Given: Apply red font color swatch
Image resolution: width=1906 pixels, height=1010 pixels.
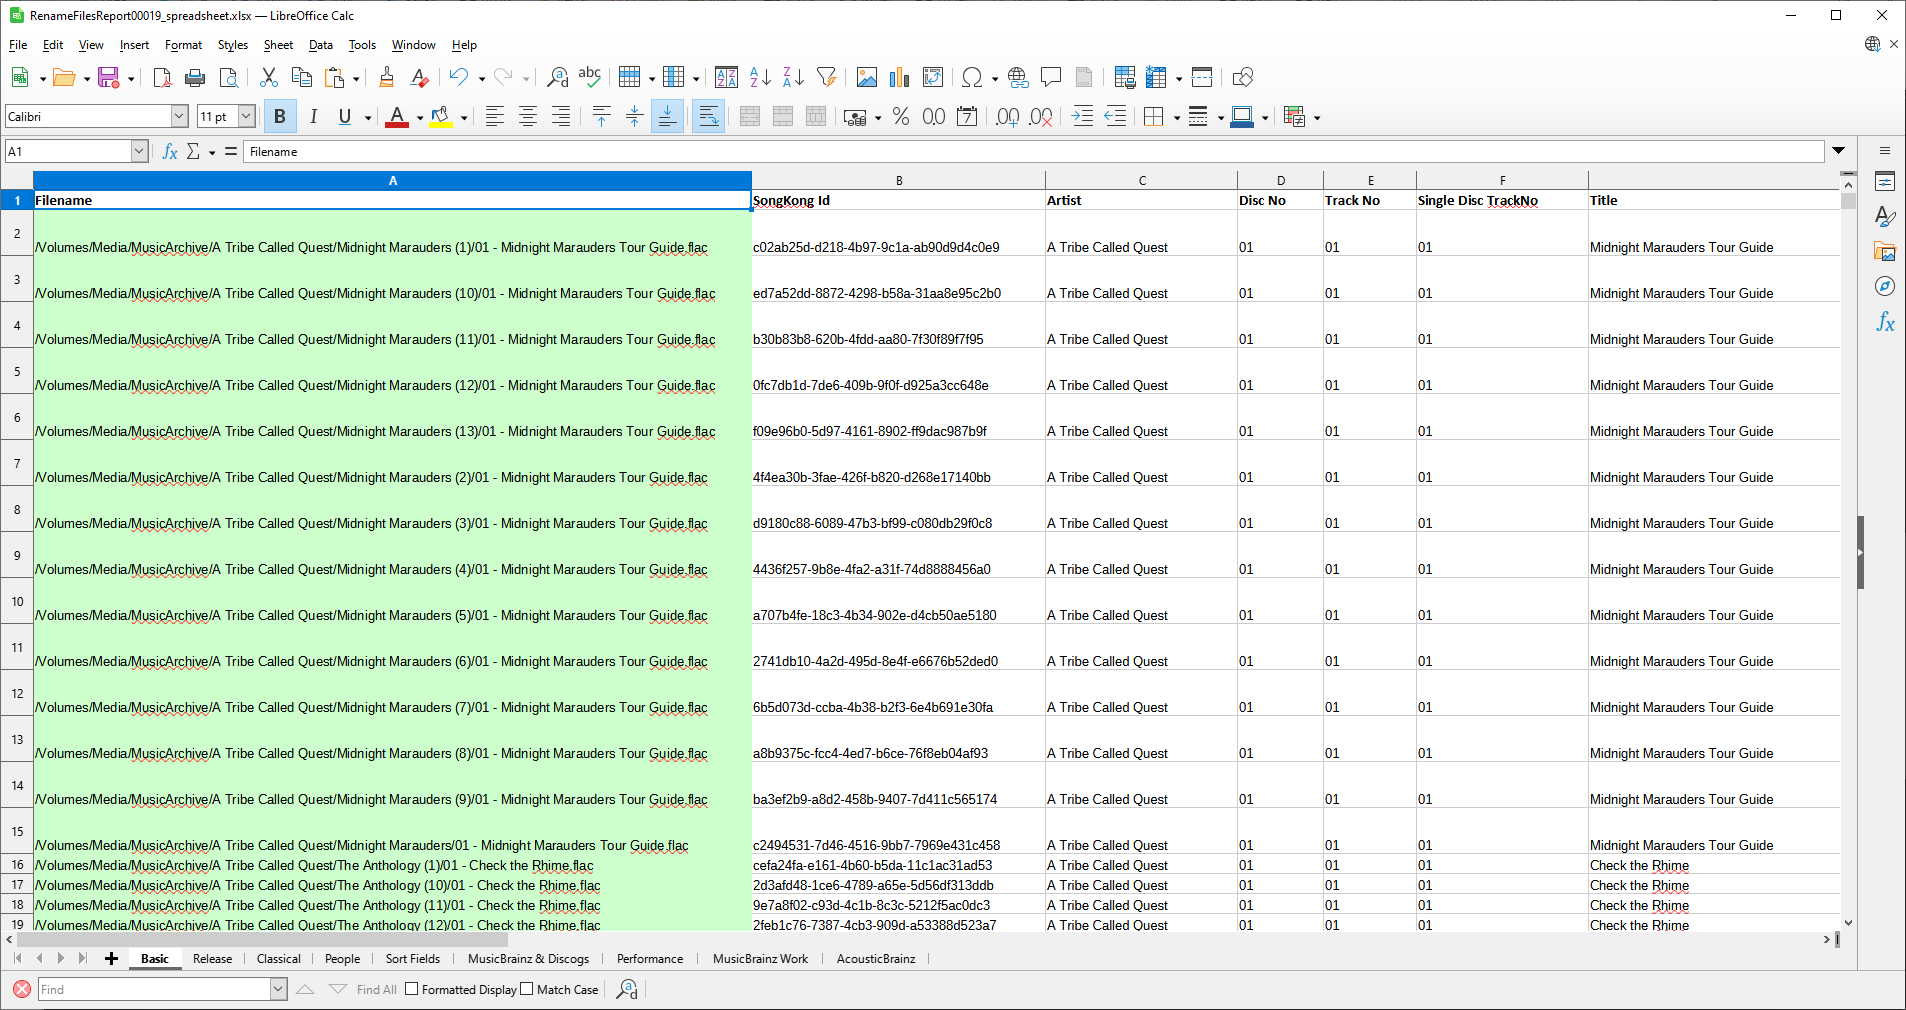Looking at the screenshot, I should tap(397, 117).
